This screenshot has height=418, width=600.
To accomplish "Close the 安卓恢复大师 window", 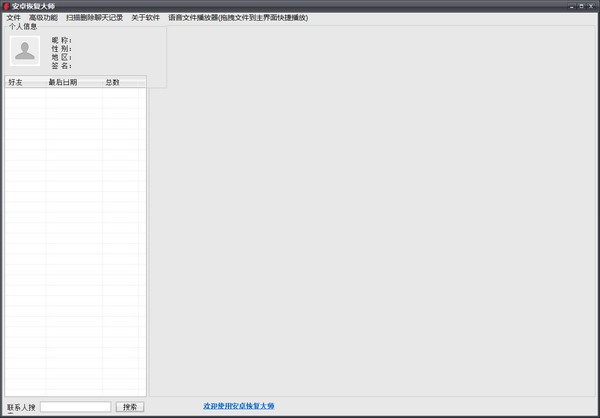I will (x=591, y=5).
